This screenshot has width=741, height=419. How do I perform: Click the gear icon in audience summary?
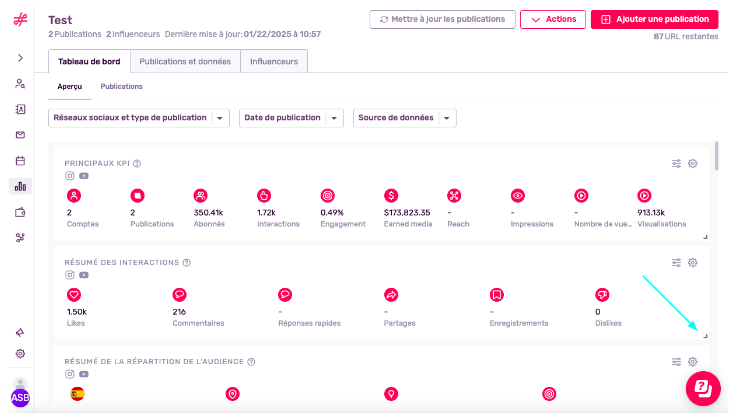(x=692, y=362)
